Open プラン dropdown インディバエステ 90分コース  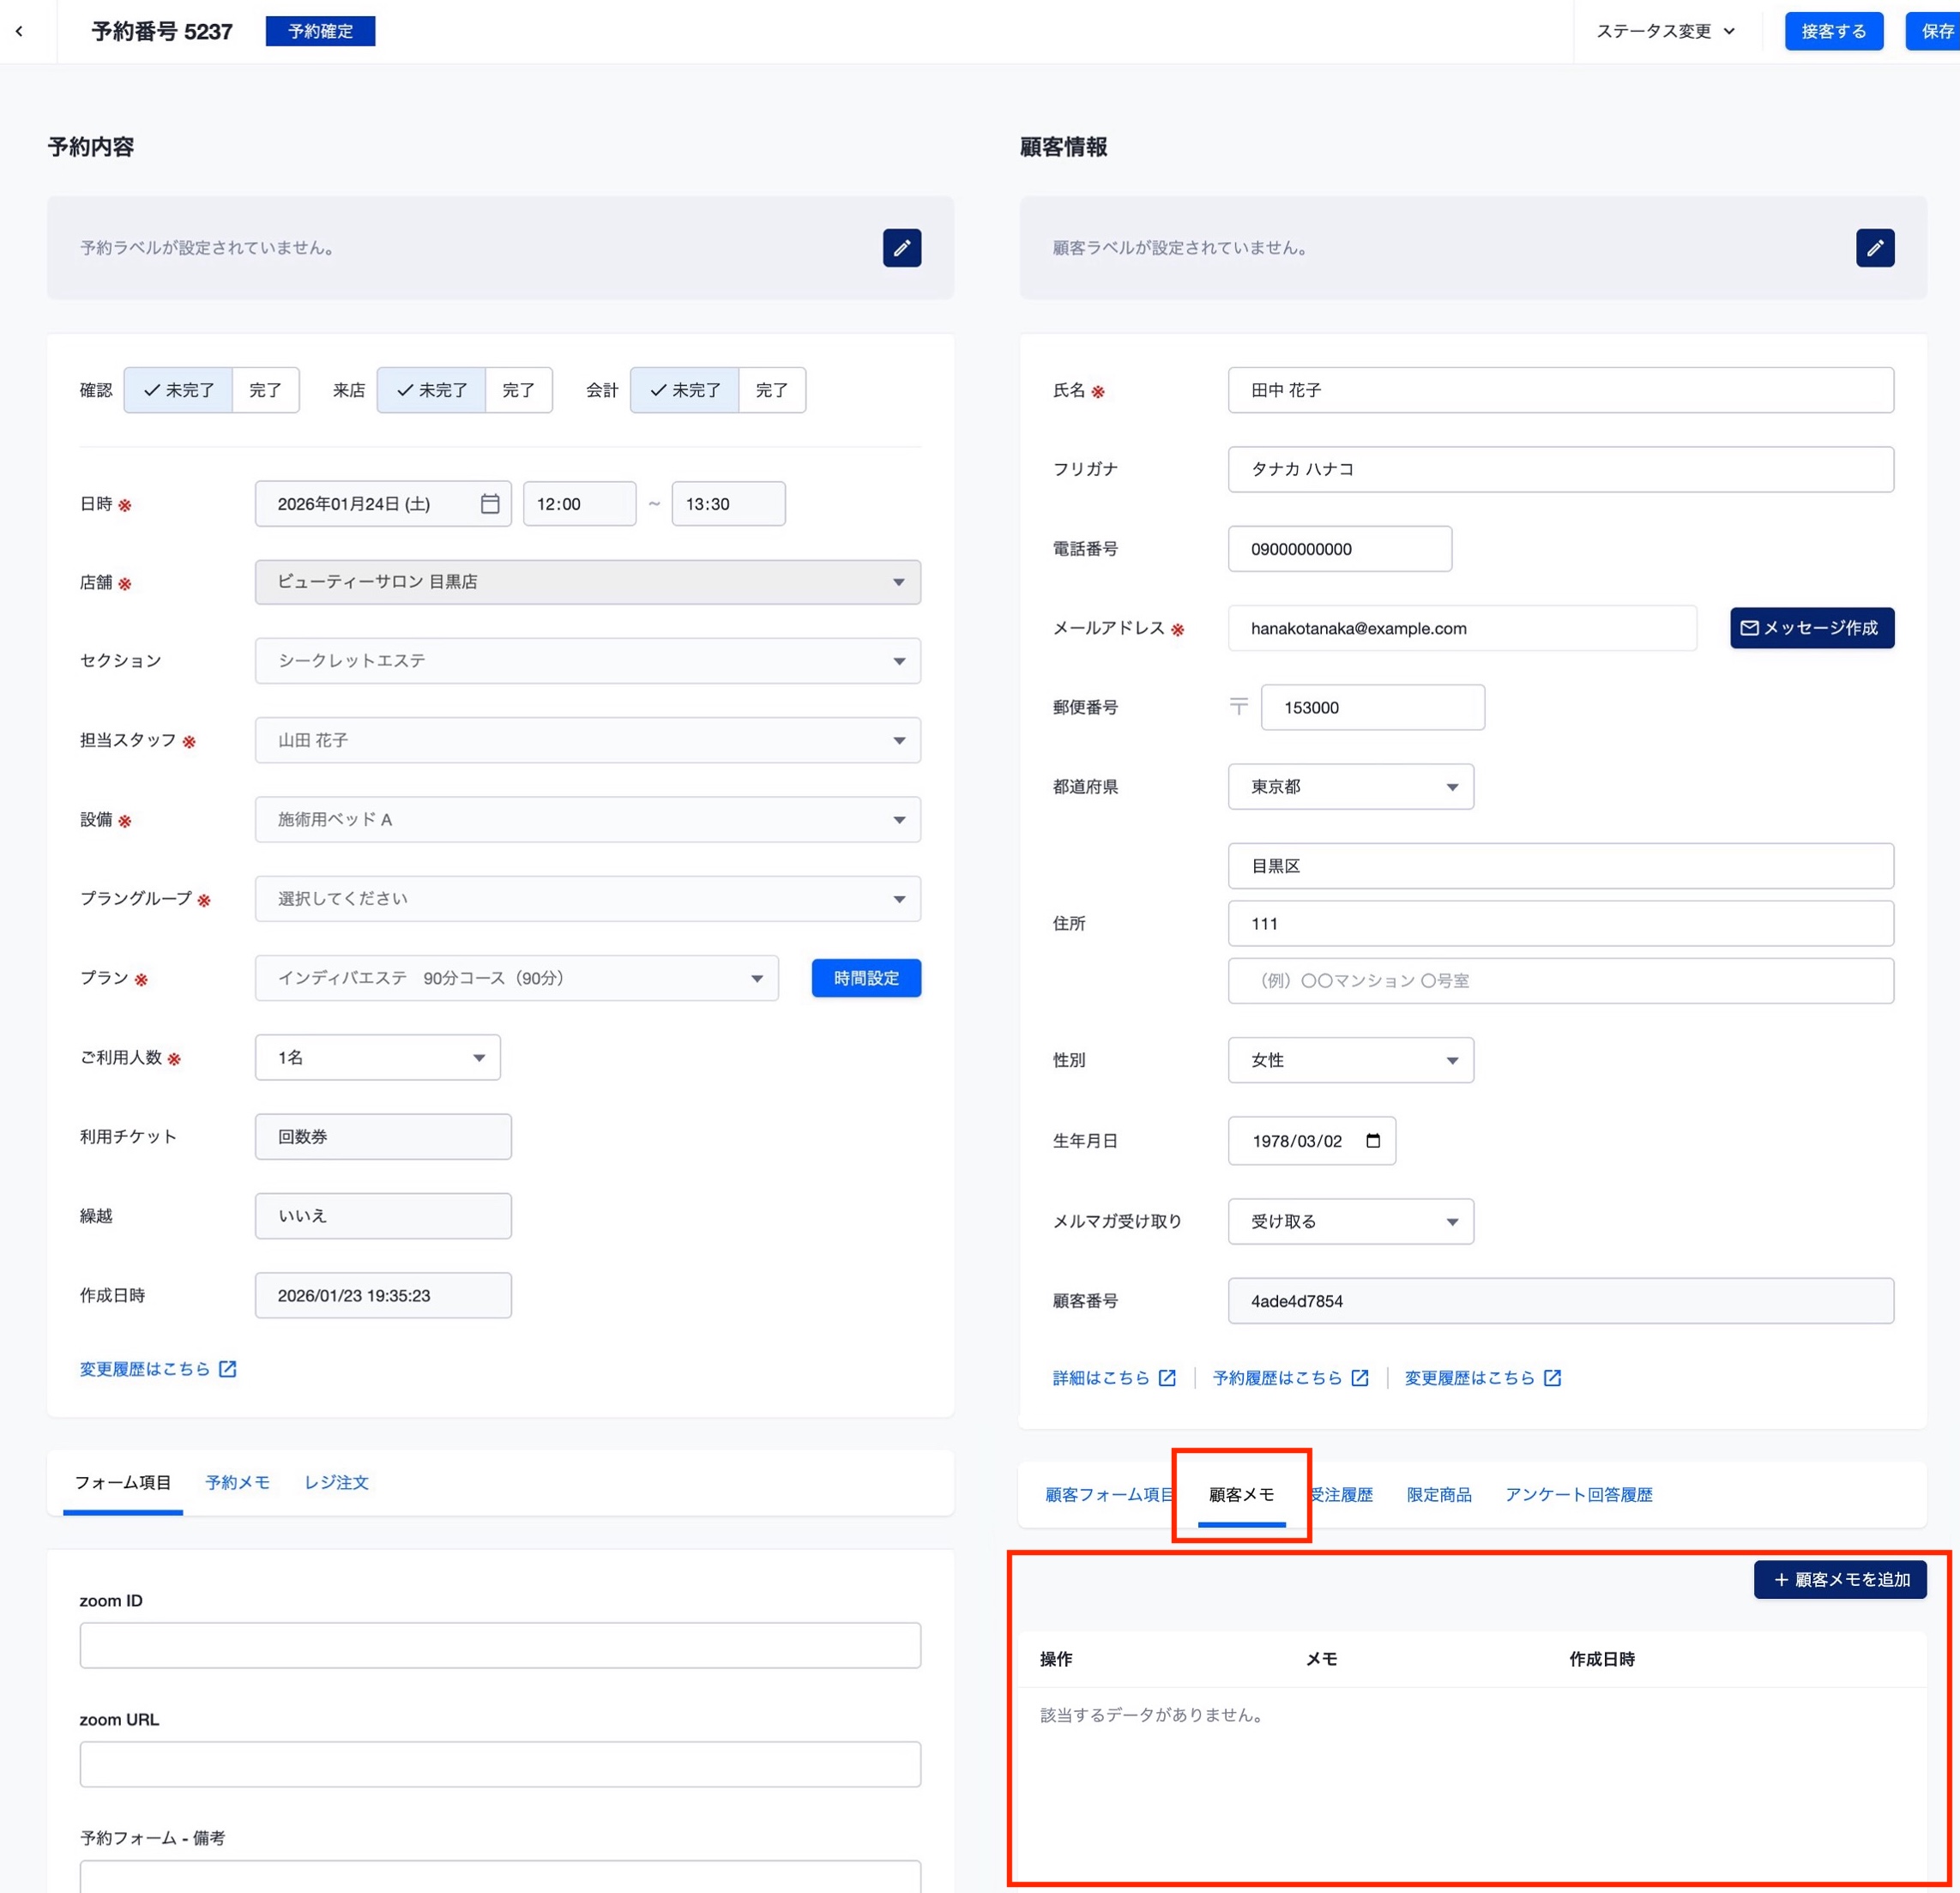[517, 978]
